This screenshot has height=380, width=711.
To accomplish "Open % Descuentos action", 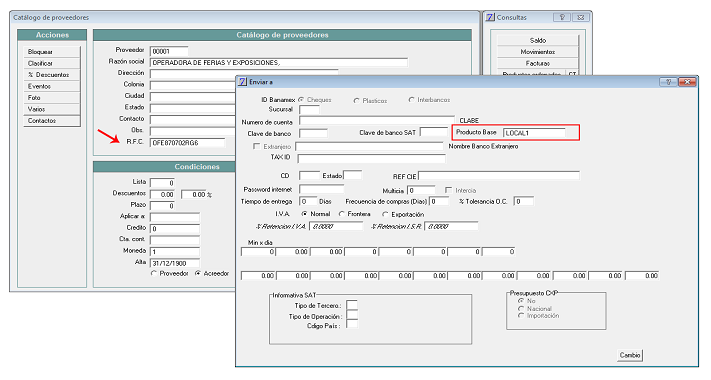I will 52,75.
